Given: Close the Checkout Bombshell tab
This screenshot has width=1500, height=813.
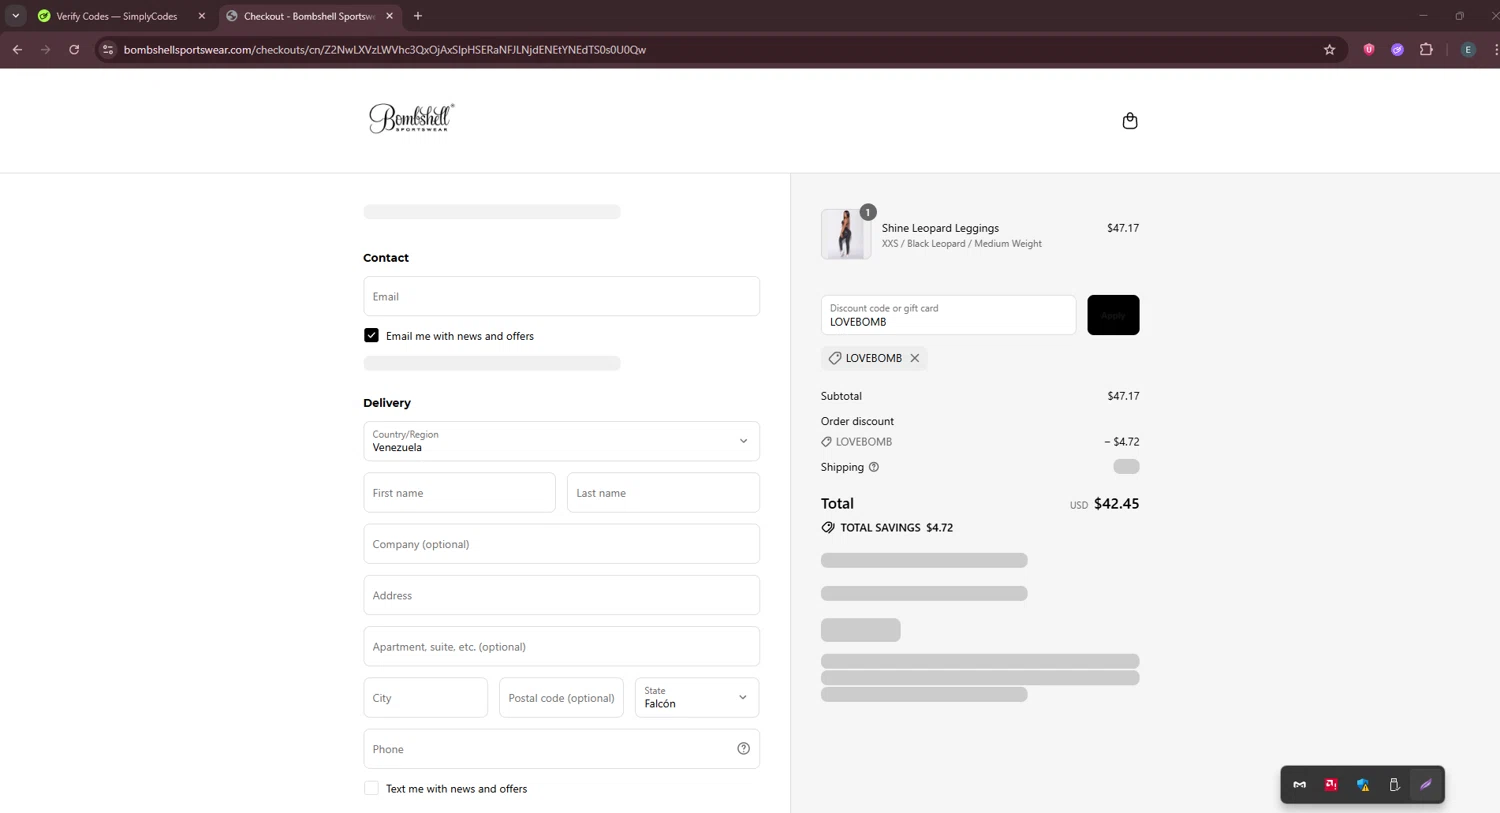Looking at the screenshot, I should coord(389,16).
